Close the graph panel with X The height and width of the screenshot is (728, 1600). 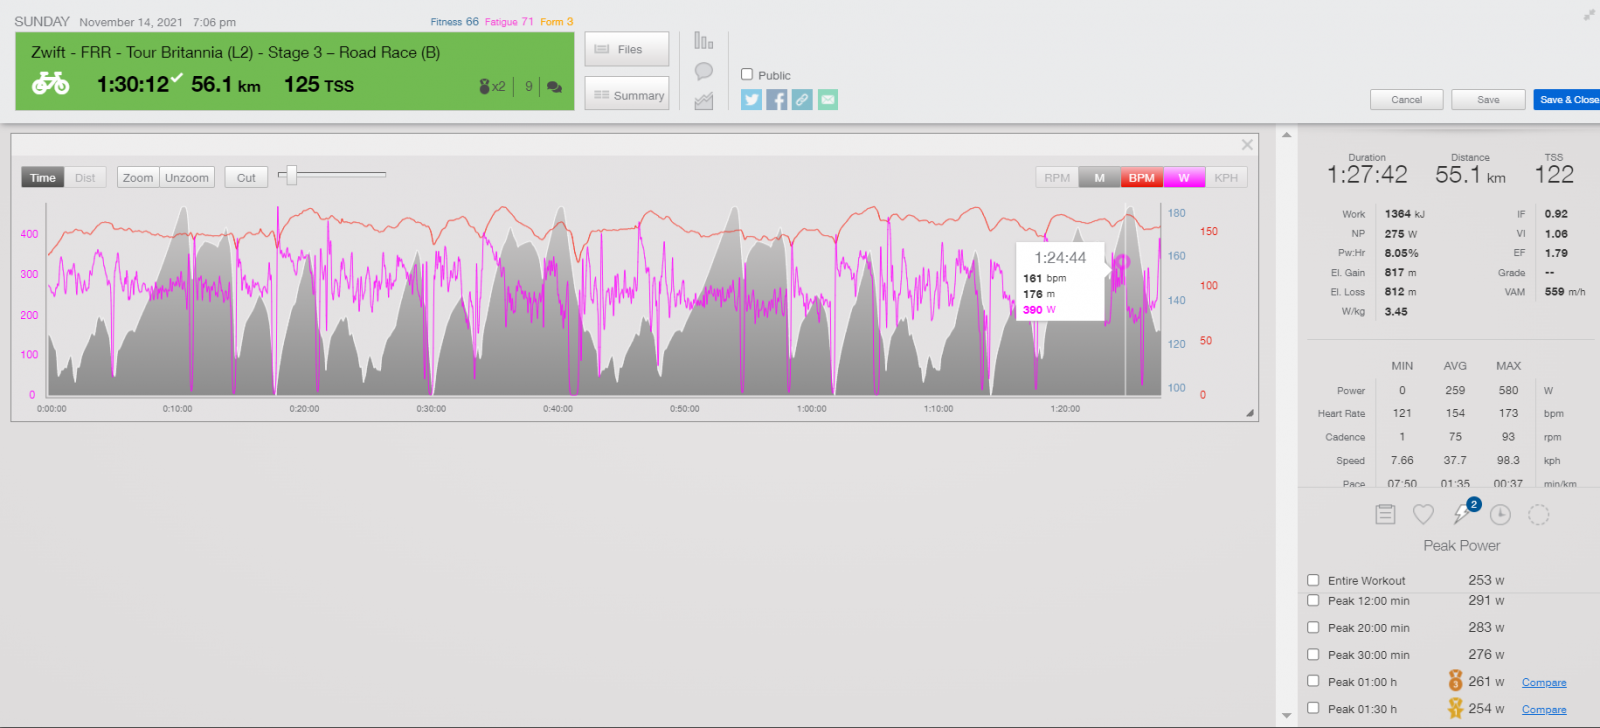pos(1247,145)
